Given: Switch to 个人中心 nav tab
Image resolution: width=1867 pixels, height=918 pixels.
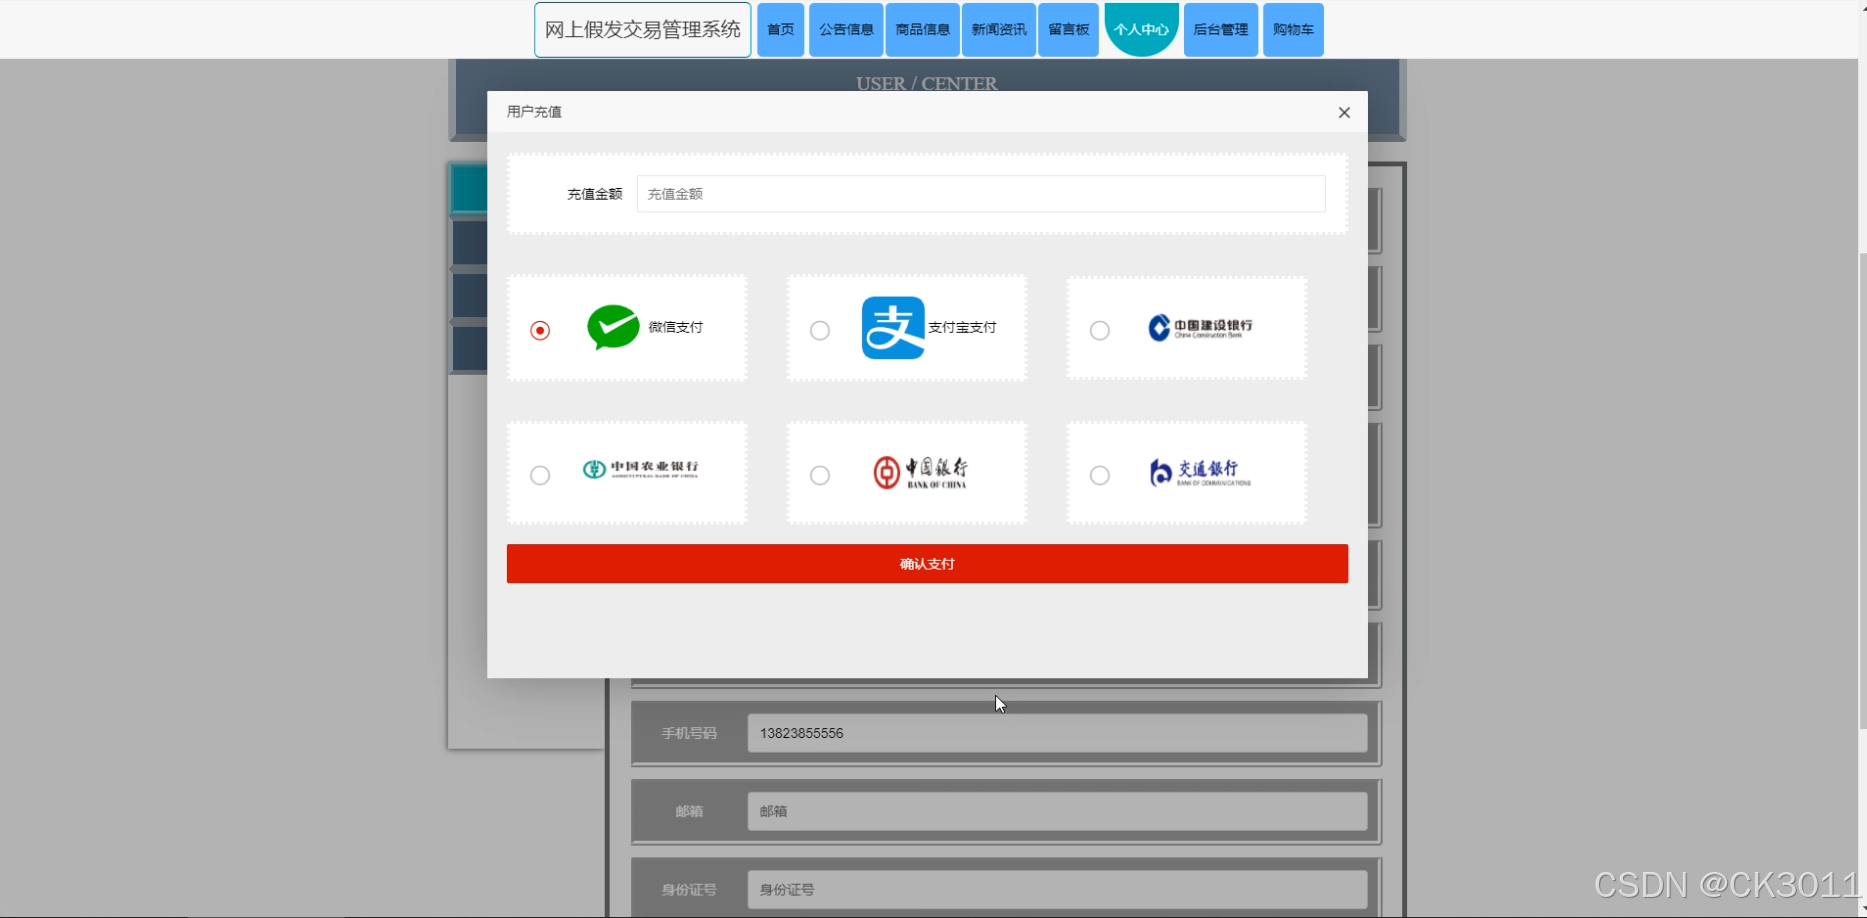Looking at the screenshot, I should (1142, 30).
